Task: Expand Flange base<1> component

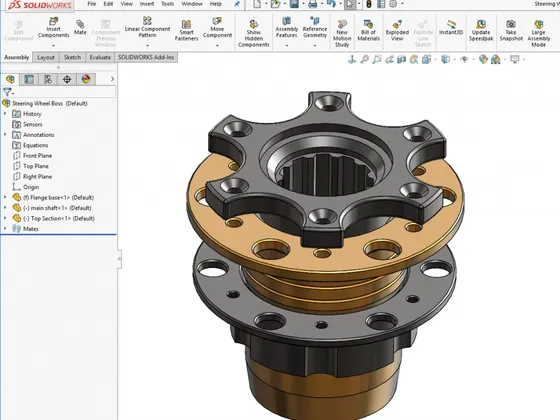Action: [5, 197]
